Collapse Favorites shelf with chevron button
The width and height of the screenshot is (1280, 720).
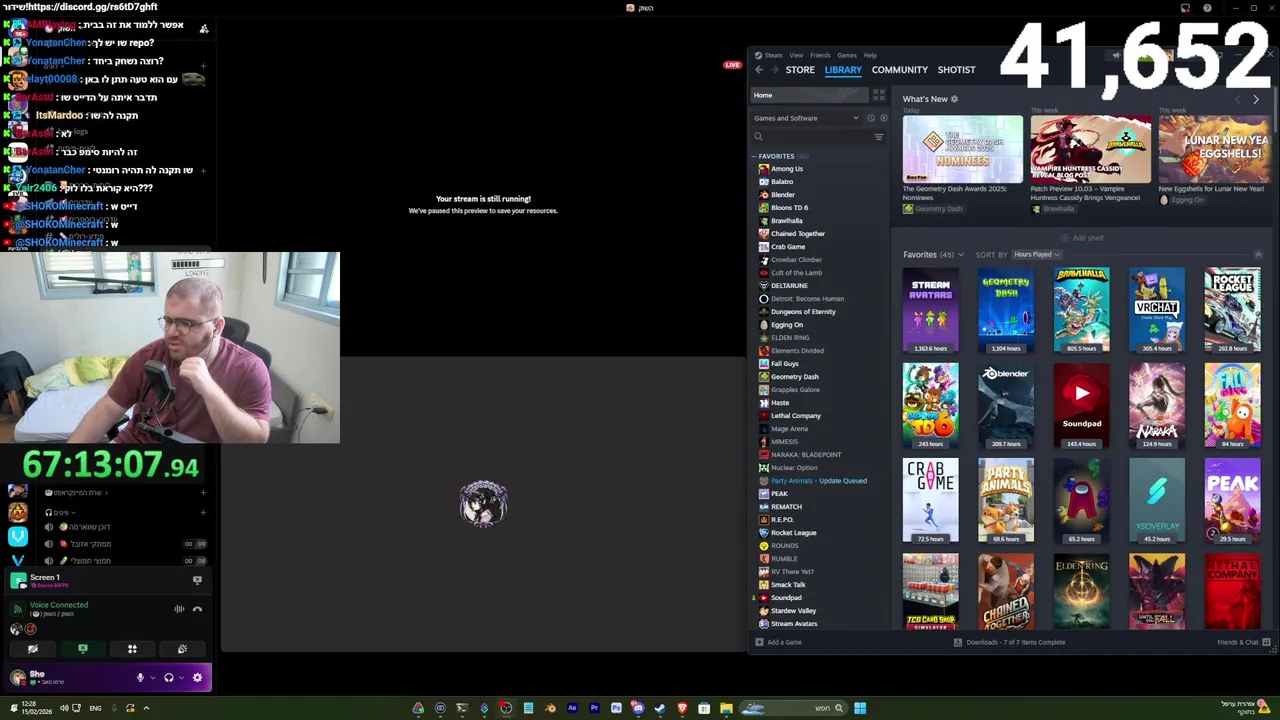[1258, 255]
